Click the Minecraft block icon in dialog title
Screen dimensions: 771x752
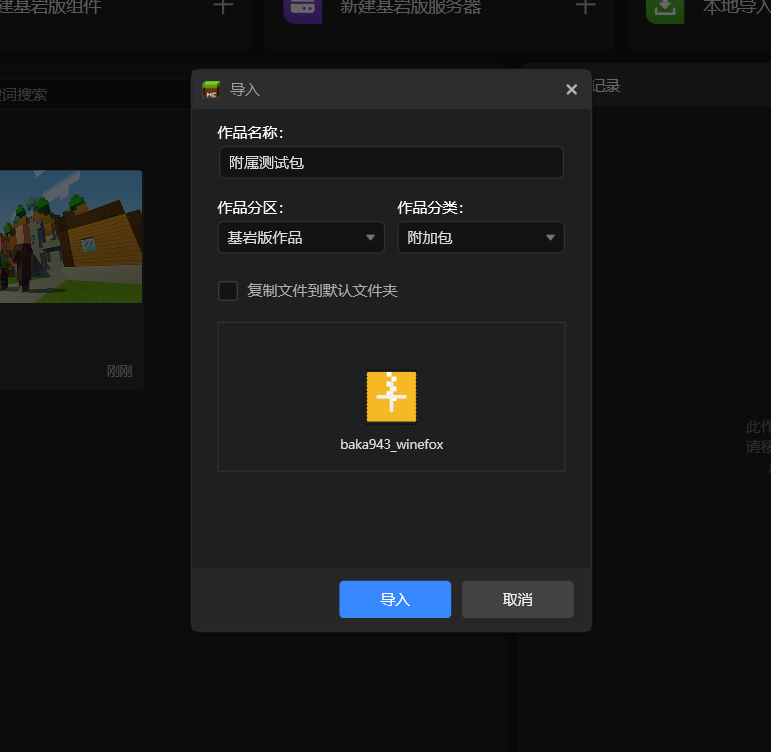point(211,89)
